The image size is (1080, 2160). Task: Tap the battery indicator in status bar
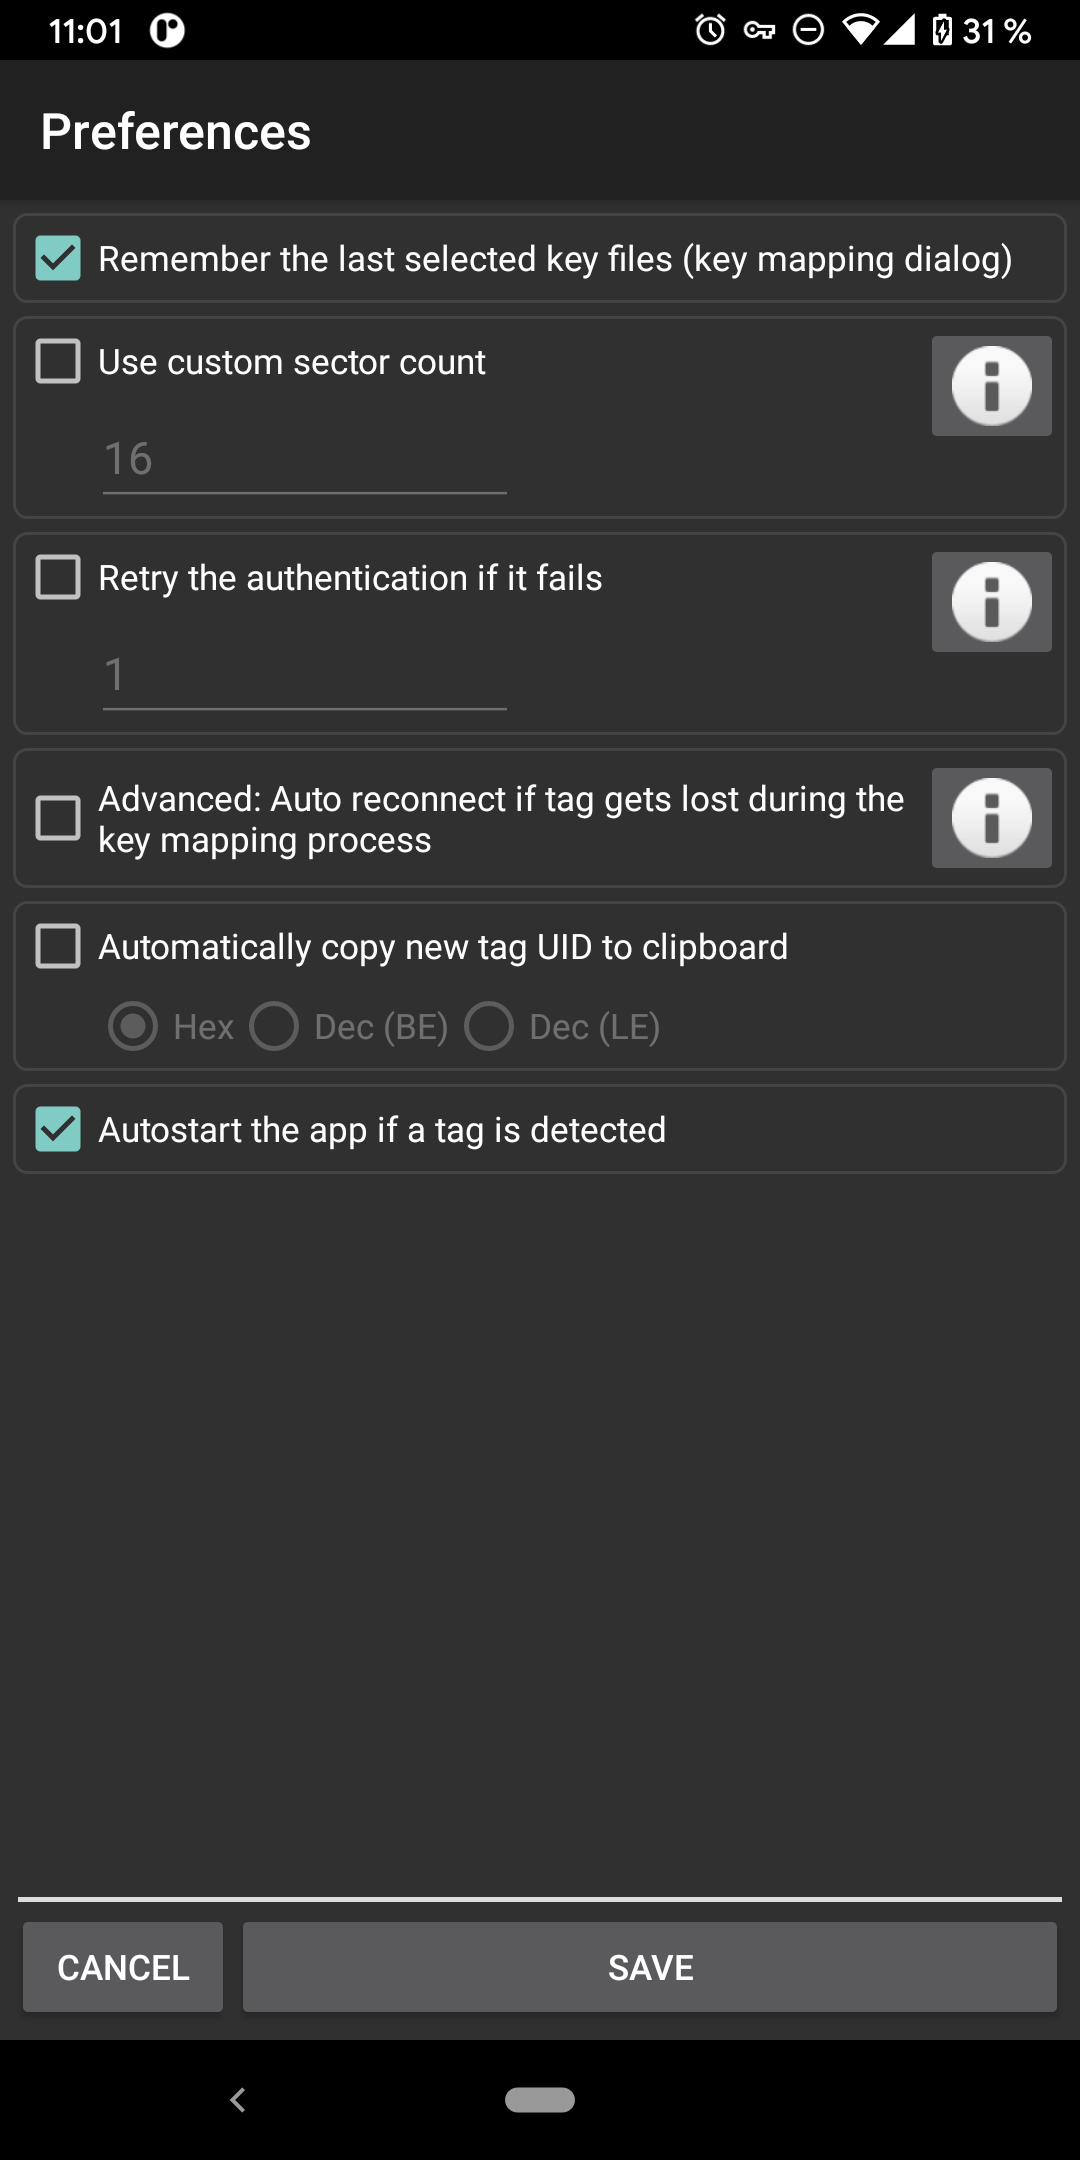tap(942, 30)
